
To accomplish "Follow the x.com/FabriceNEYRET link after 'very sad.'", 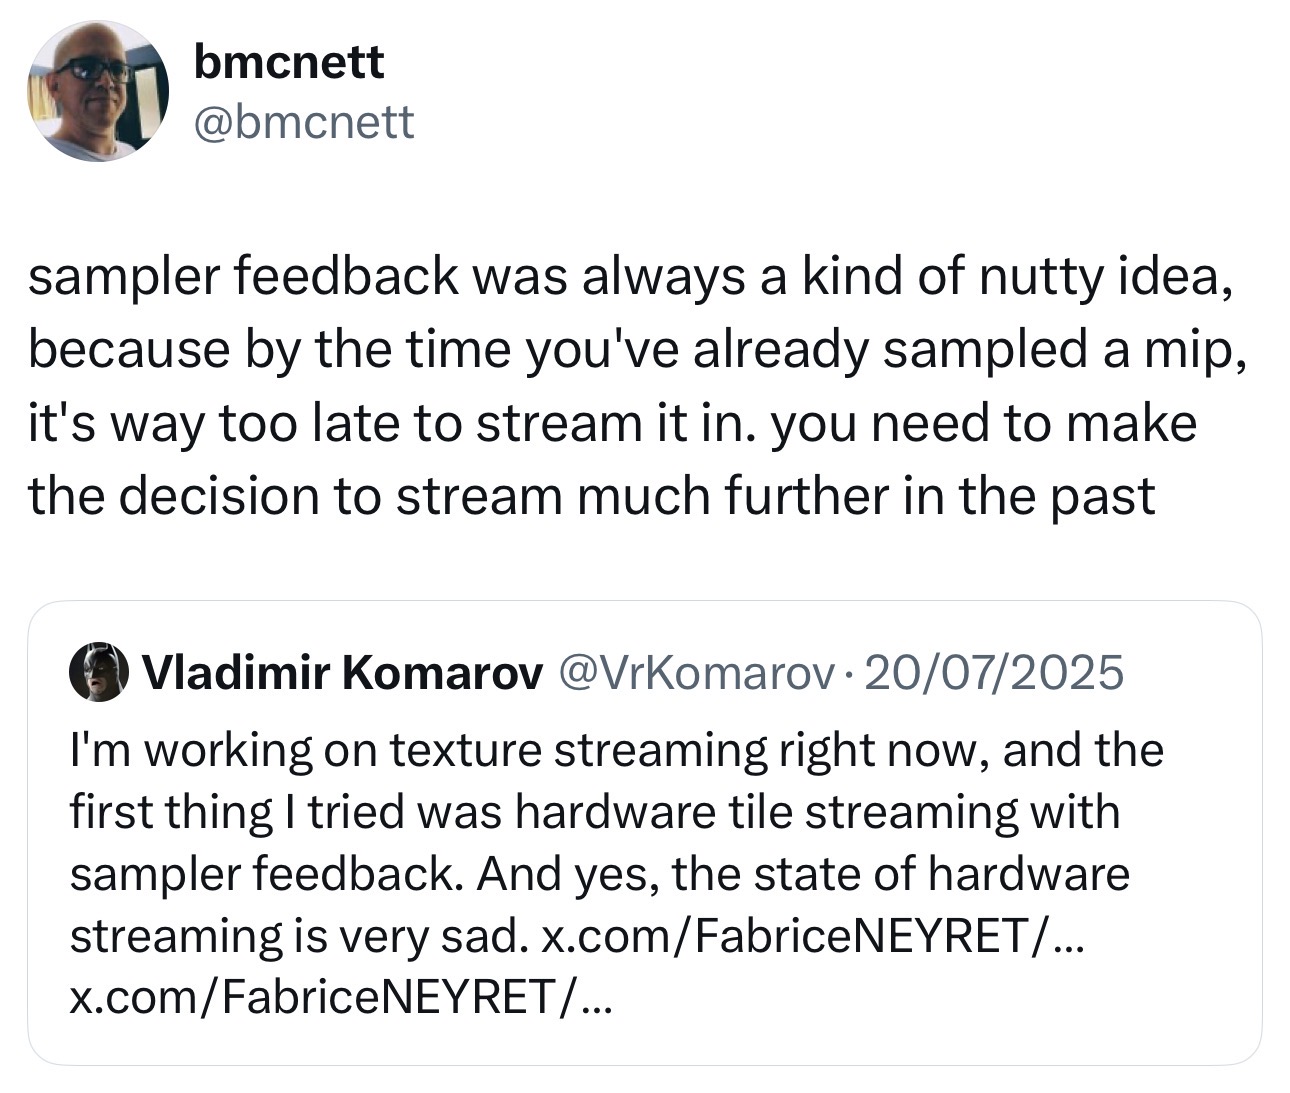I will click(x=810, y=936).
